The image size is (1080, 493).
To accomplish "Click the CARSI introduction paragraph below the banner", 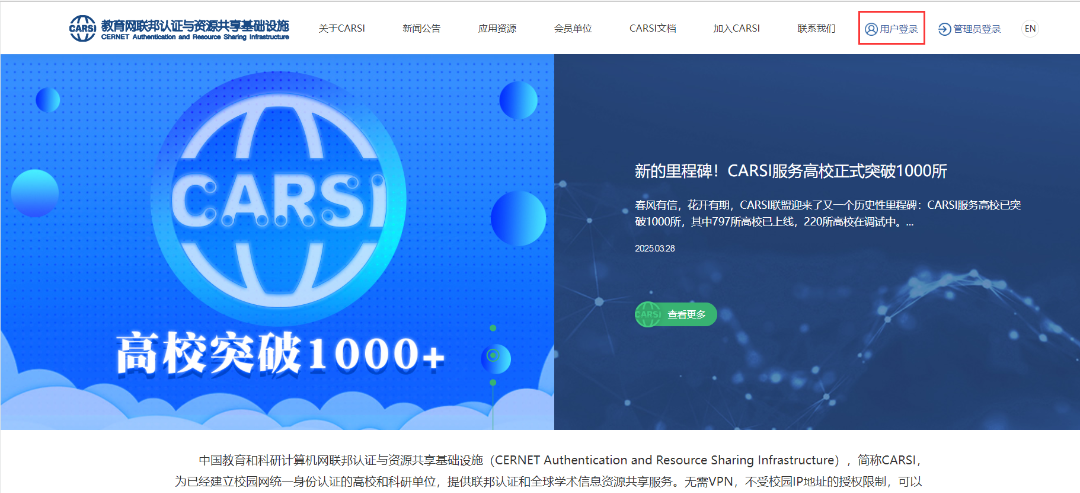I will (540, 471).
